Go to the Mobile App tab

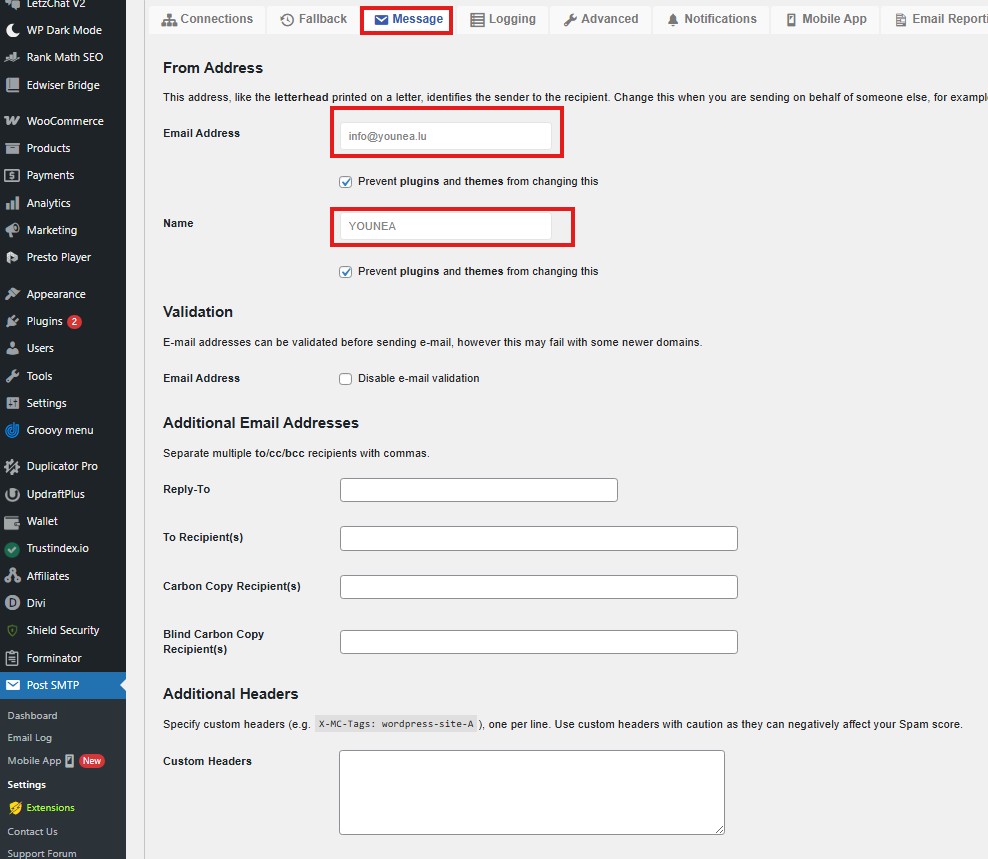pyautogui.click(x=826, y=19)
